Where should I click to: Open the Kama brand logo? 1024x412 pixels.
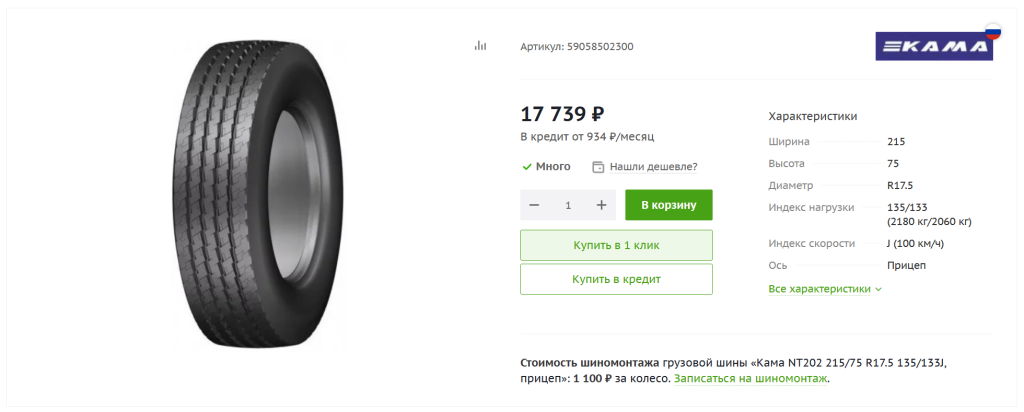click(x=930, y=46)
